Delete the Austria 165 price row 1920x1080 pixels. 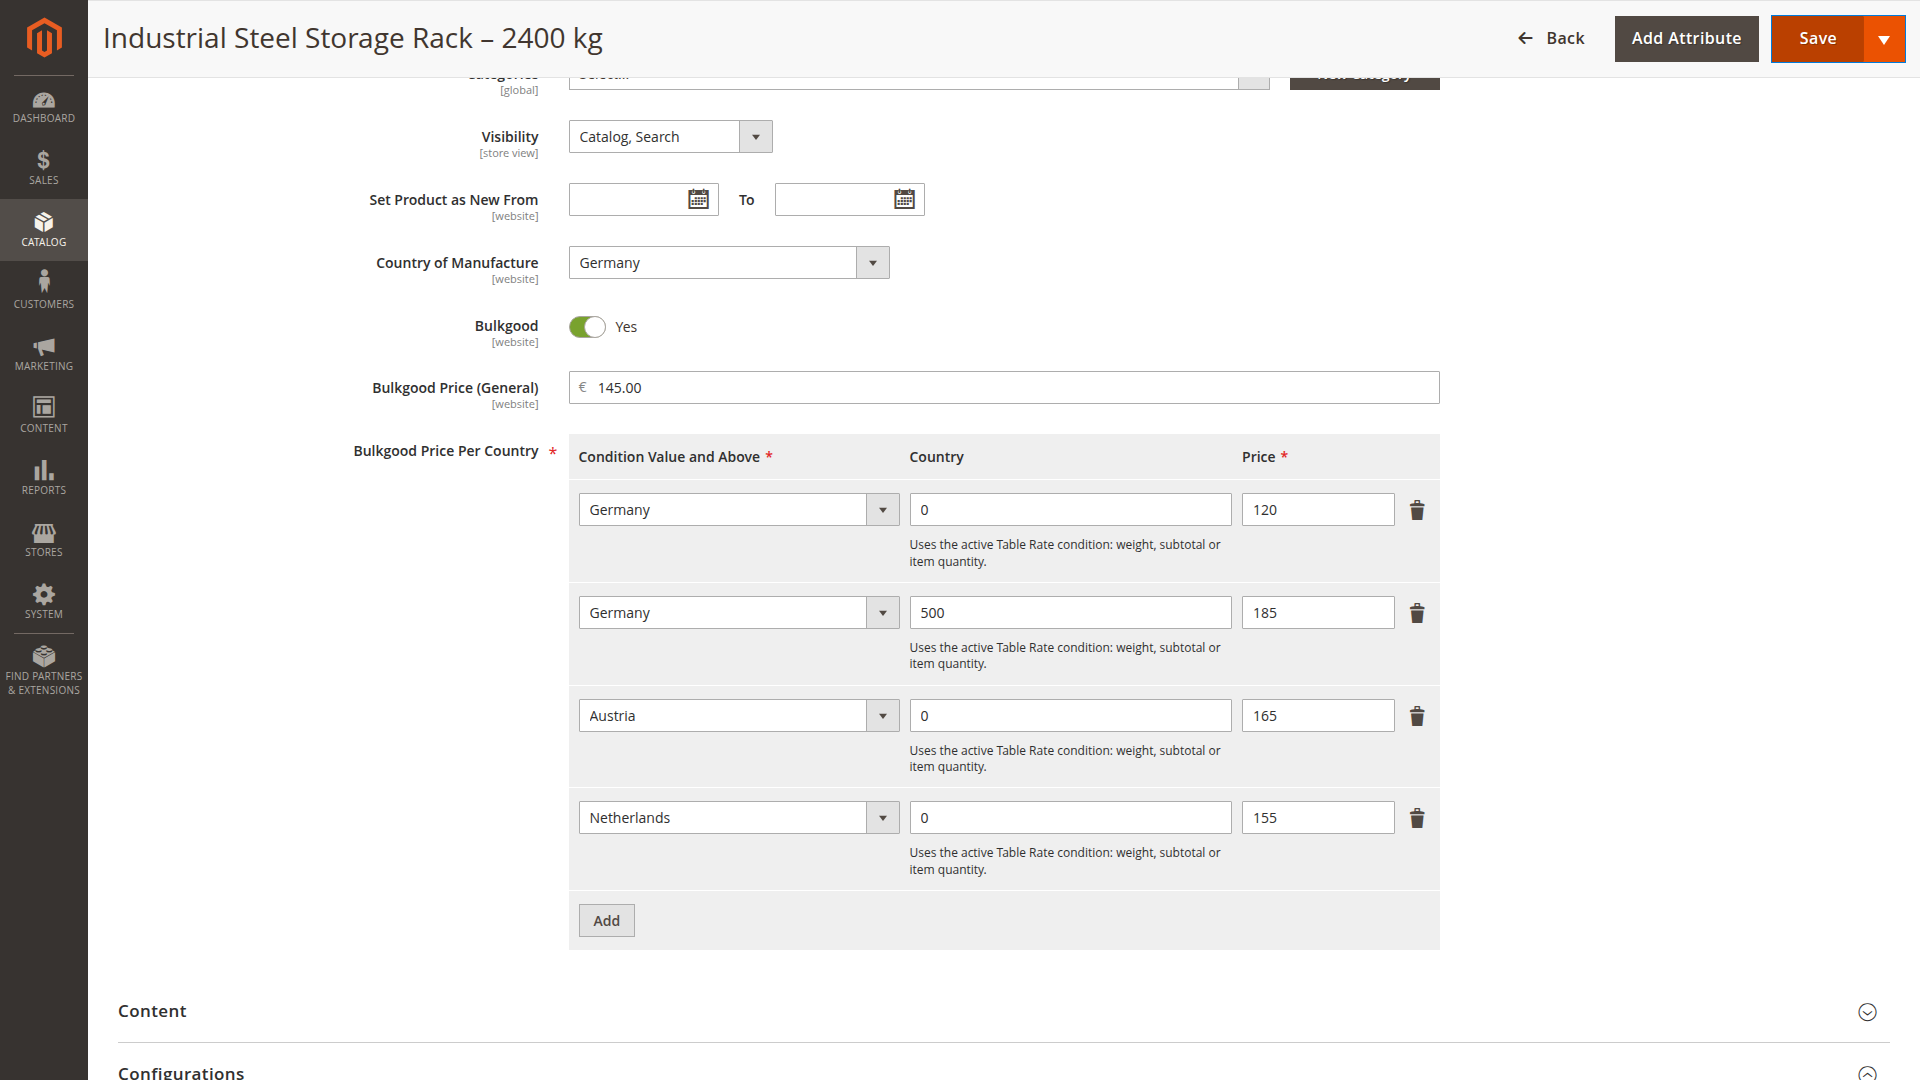tap(1417, 716)
